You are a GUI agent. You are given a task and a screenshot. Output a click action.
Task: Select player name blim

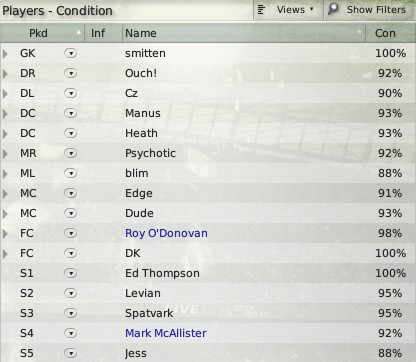pos(137,173)
